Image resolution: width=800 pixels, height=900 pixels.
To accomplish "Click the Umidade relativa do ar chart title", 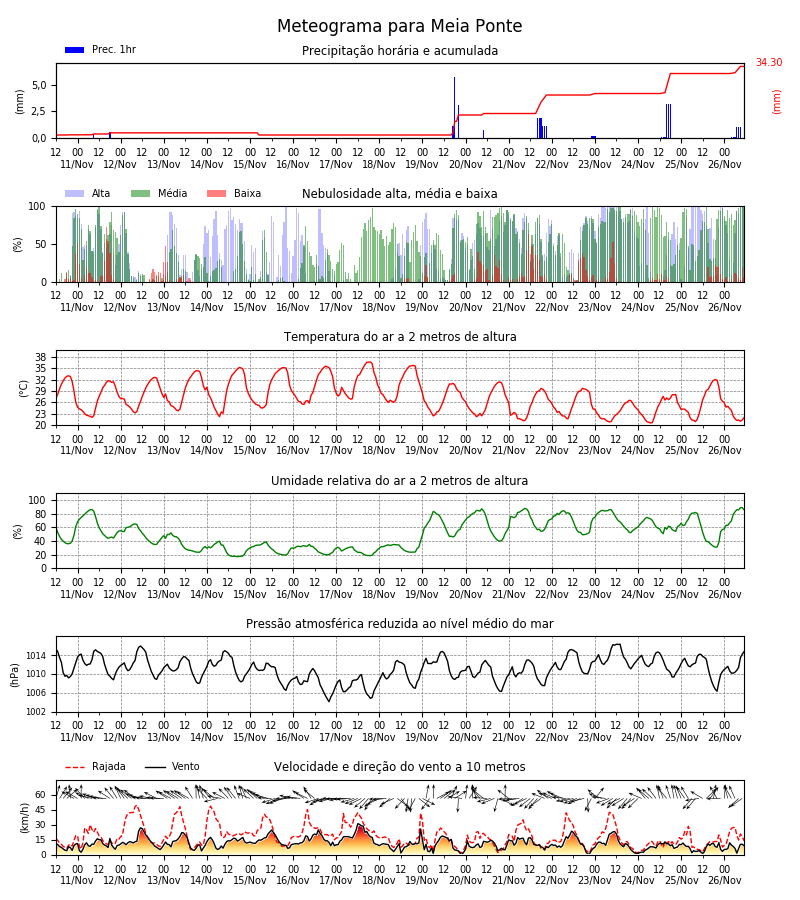I will pyautogui.click(x=399, y=480).
